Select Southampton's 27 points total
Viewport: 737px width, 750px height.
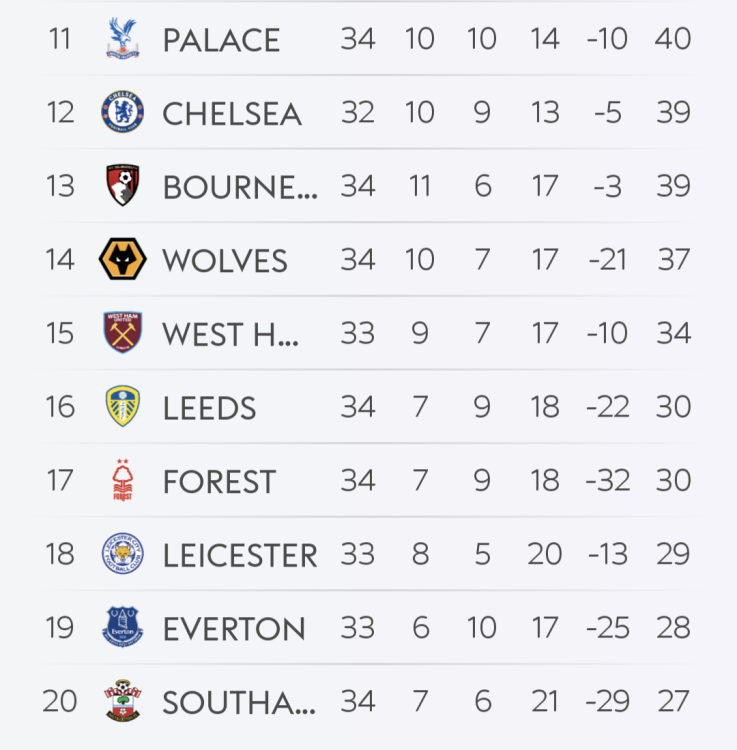pos(674,701)
